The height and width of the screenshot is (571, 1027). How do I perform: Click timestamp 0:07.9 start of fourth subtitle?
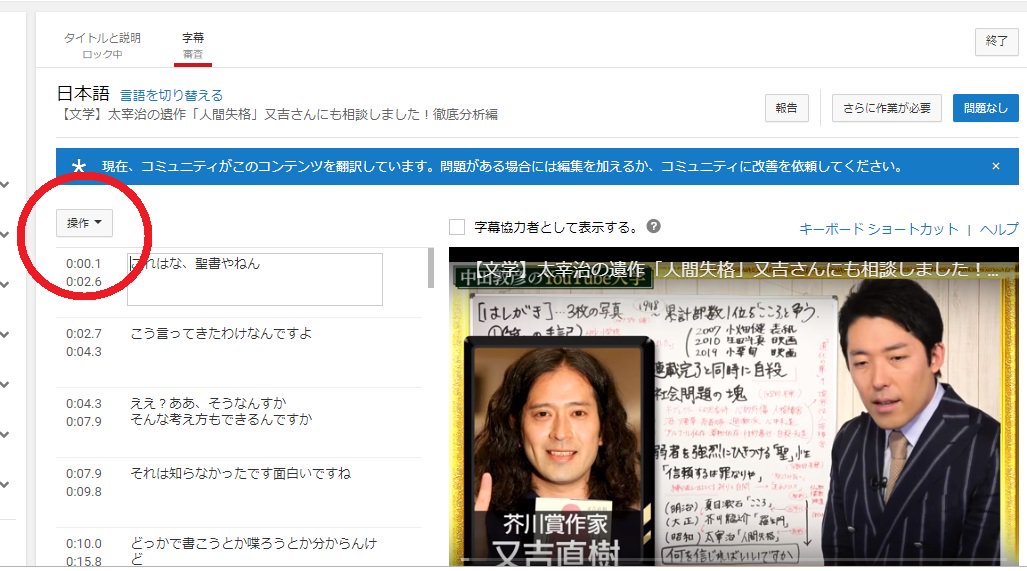coord(84,474)
